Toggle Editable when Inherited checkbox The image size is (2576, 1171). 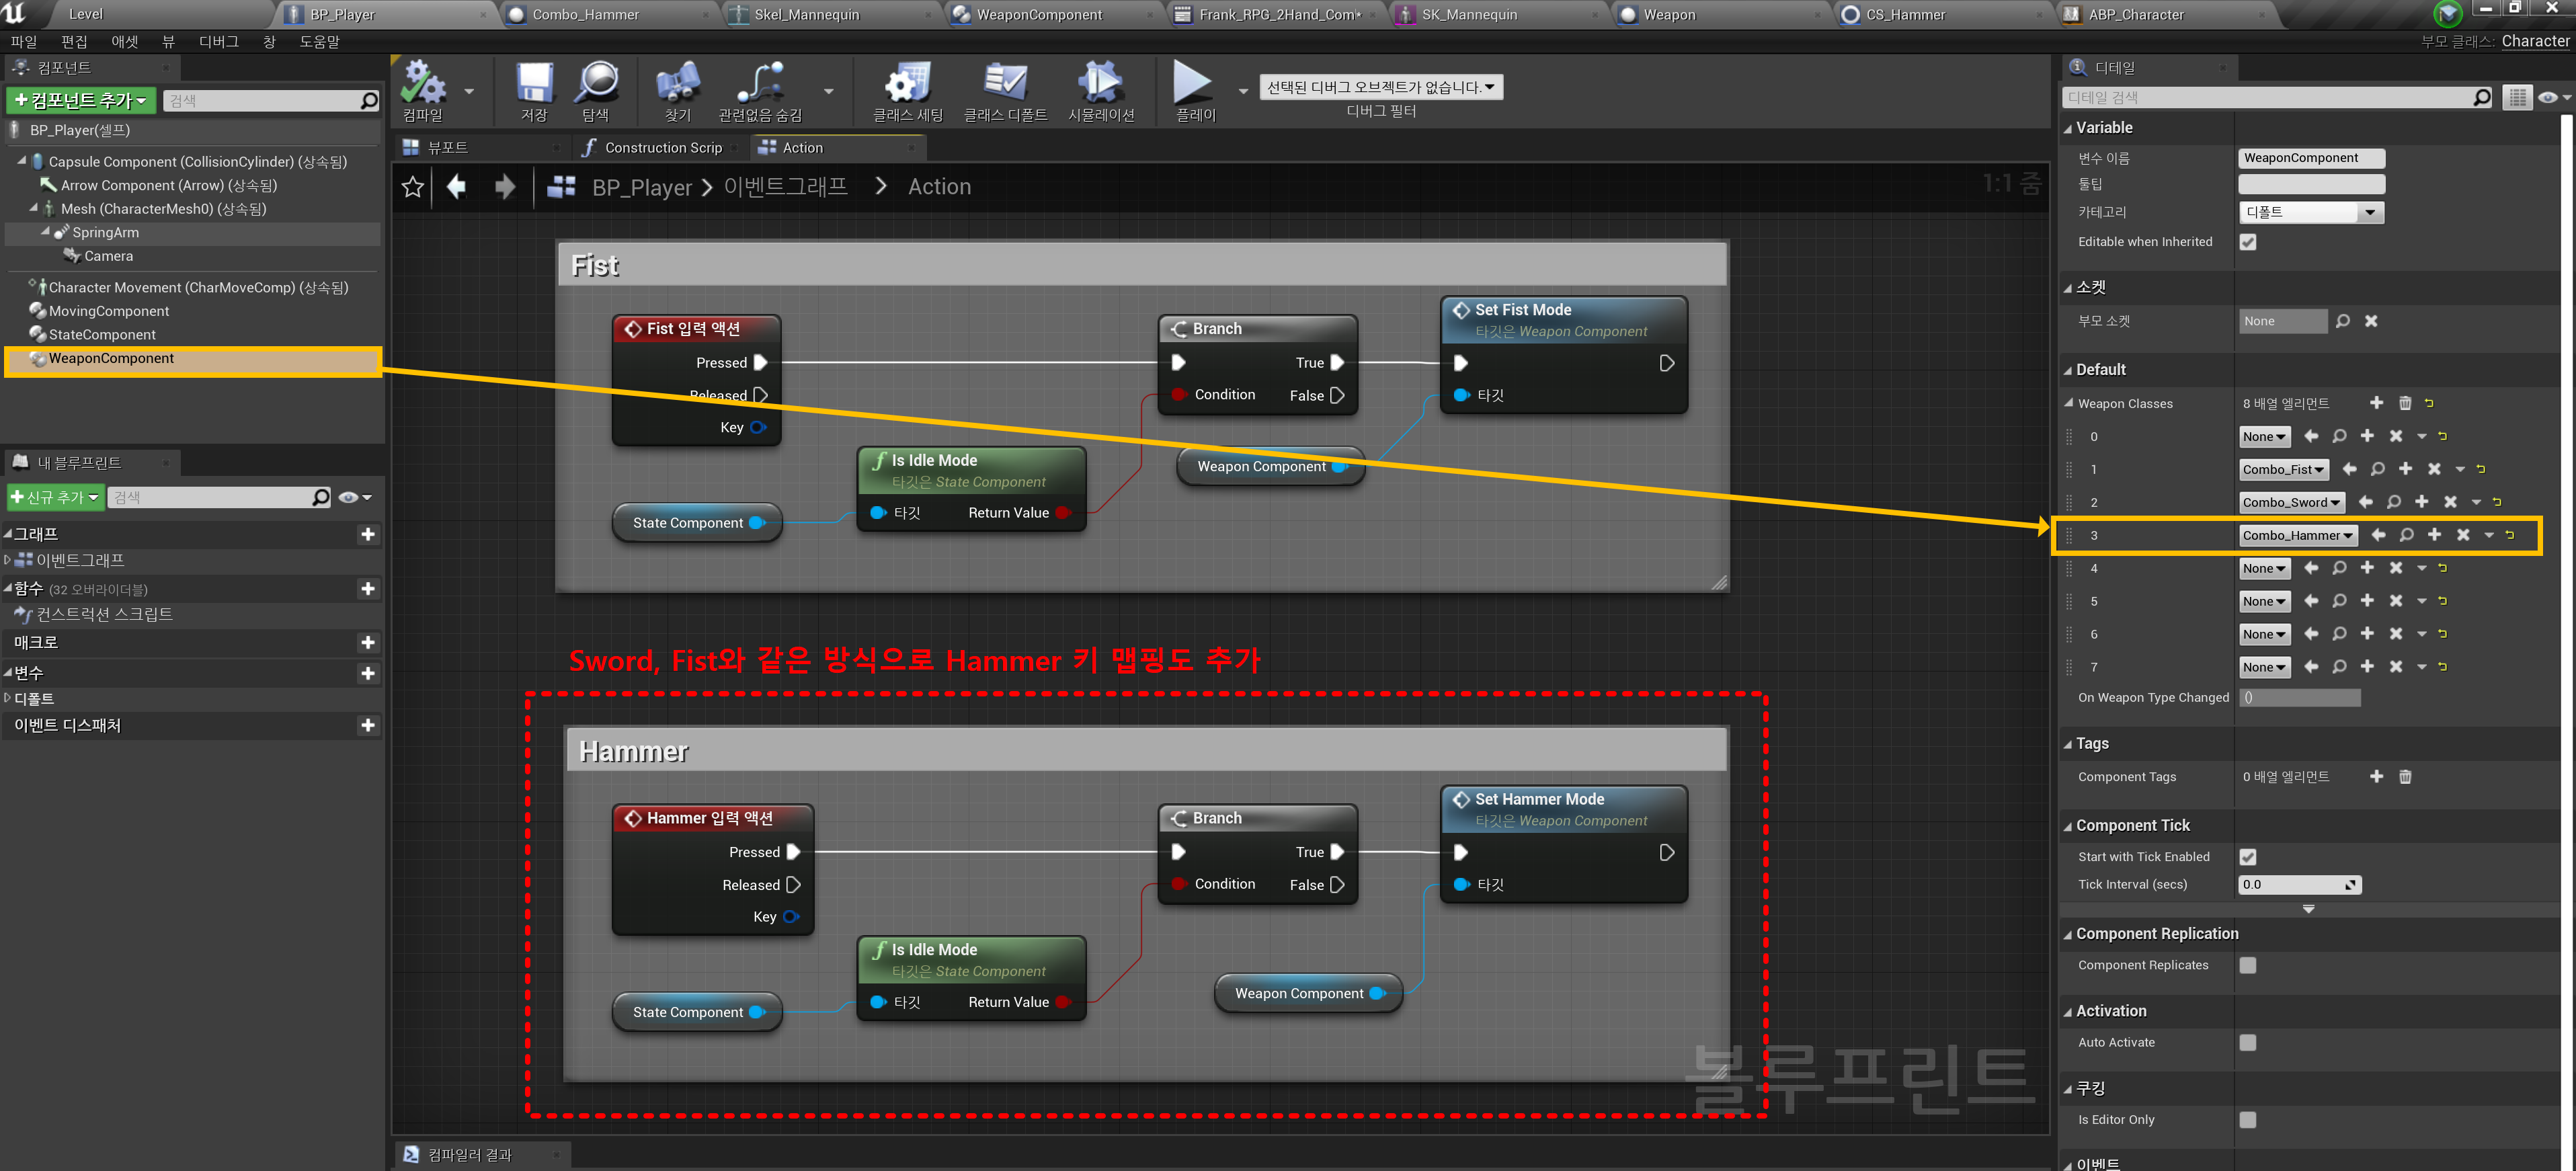click(2247, 242)
